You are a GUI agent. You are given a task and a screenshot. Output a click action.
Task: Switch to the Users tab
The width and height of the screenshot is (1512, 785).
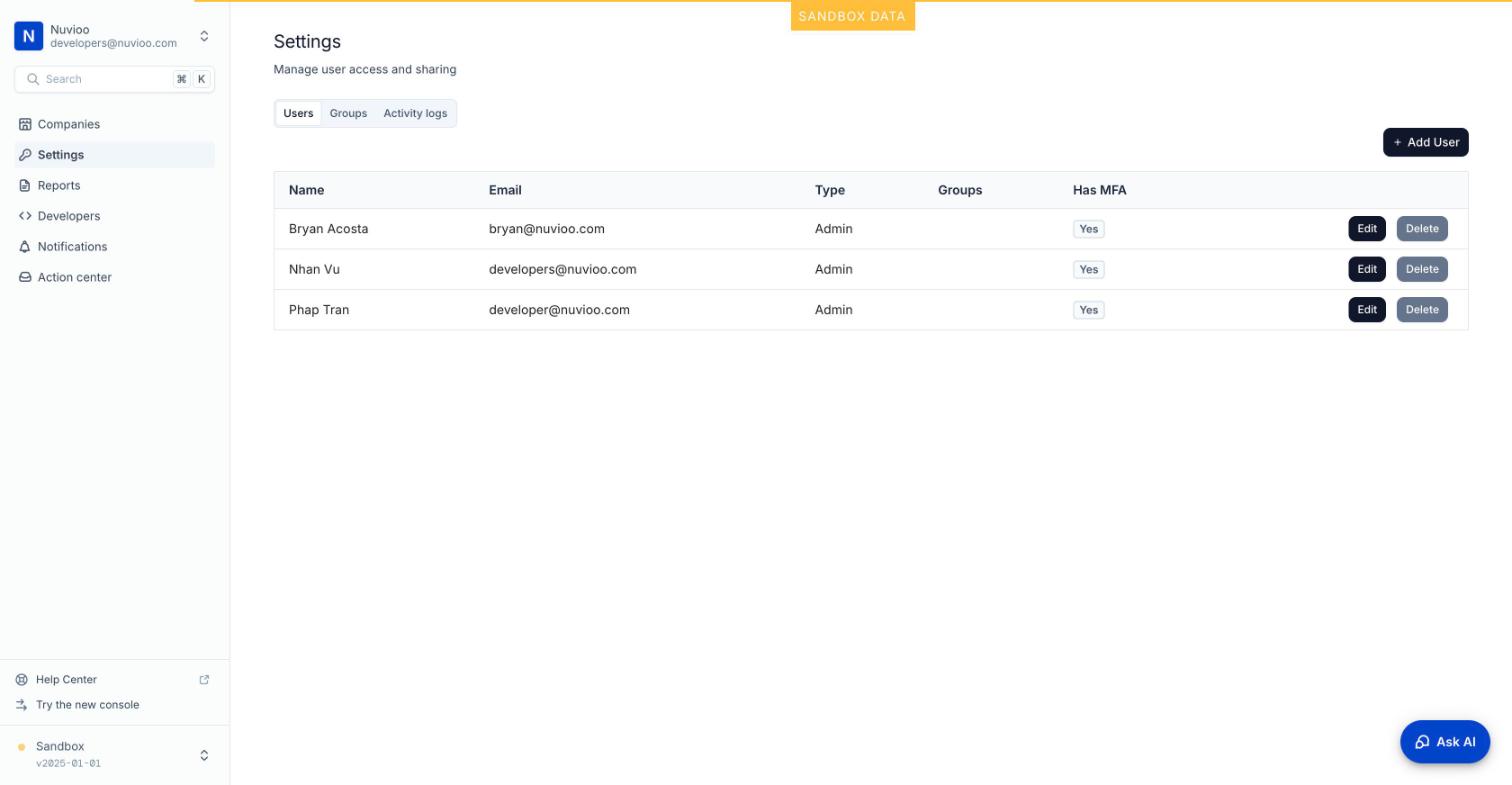tap(298, 114)
